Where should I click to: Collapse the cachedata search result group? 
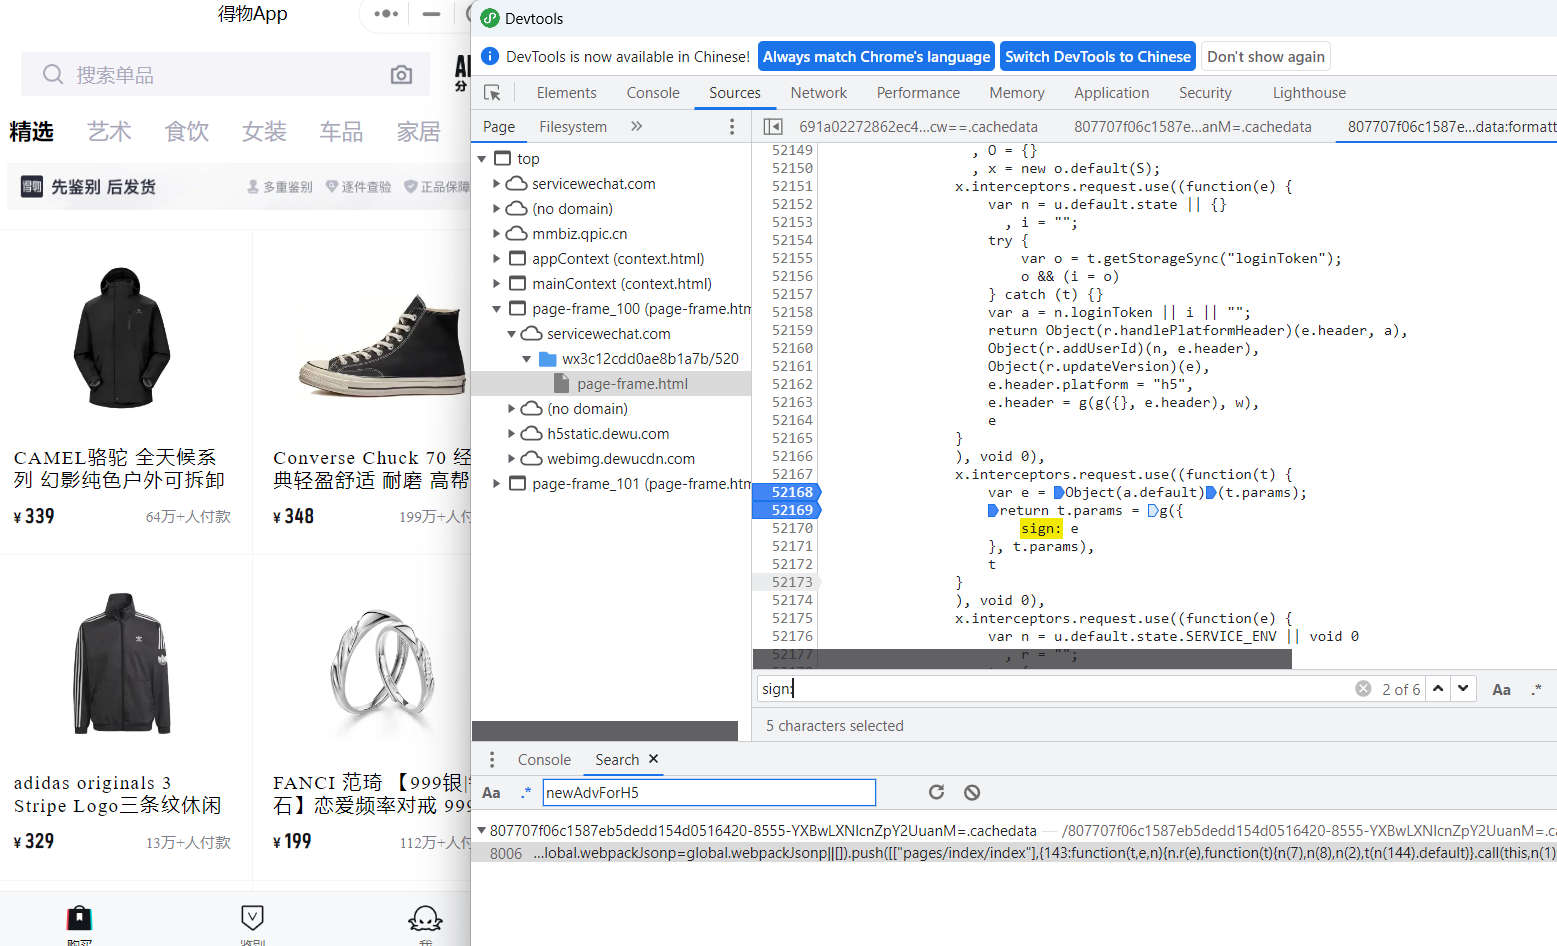click(x=482, y=830)
